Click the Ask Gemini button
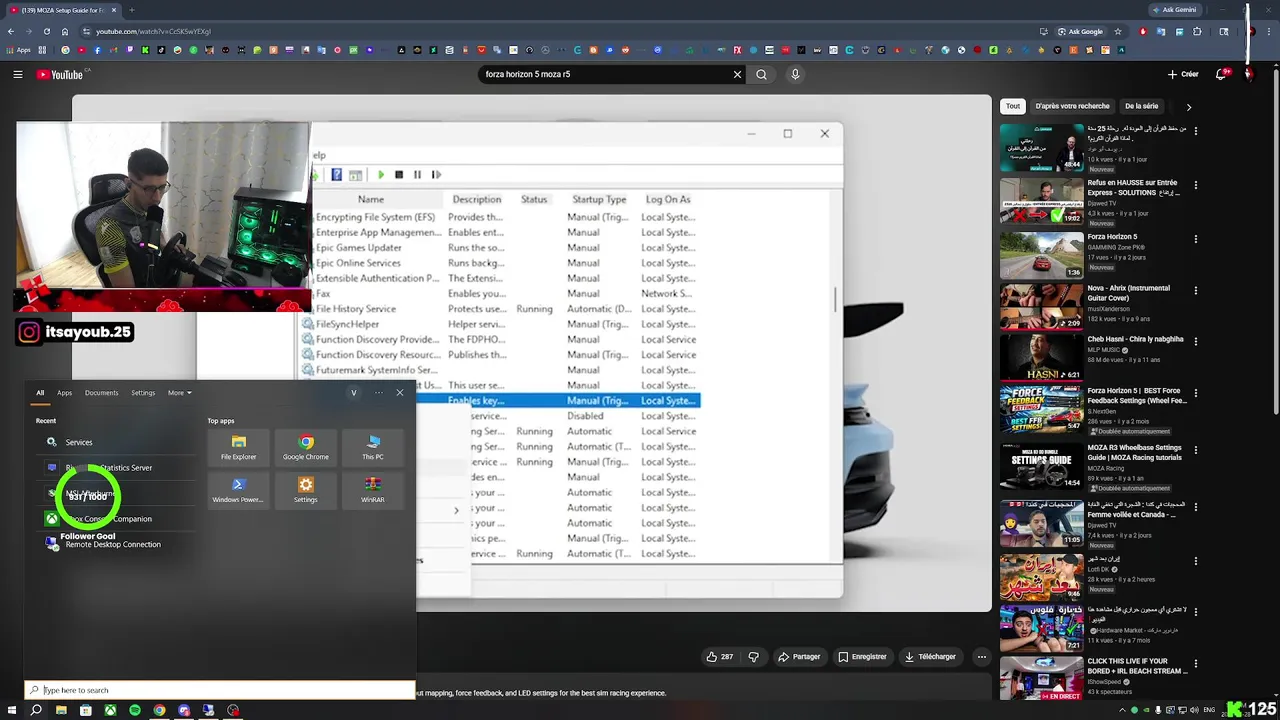 click(1174, 10)
